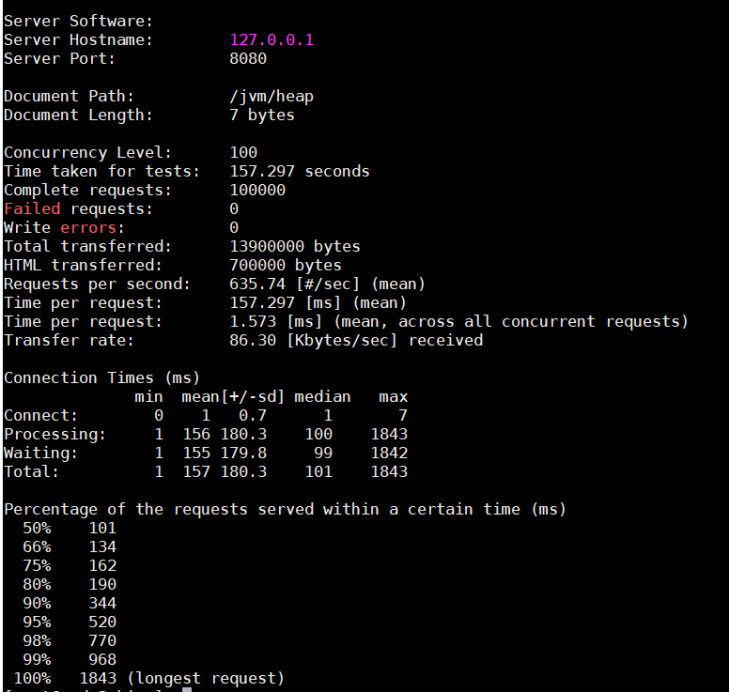Click the 50% percentile value 101
The height and width of the screenshot is (692, 729).
pos(103,528)
